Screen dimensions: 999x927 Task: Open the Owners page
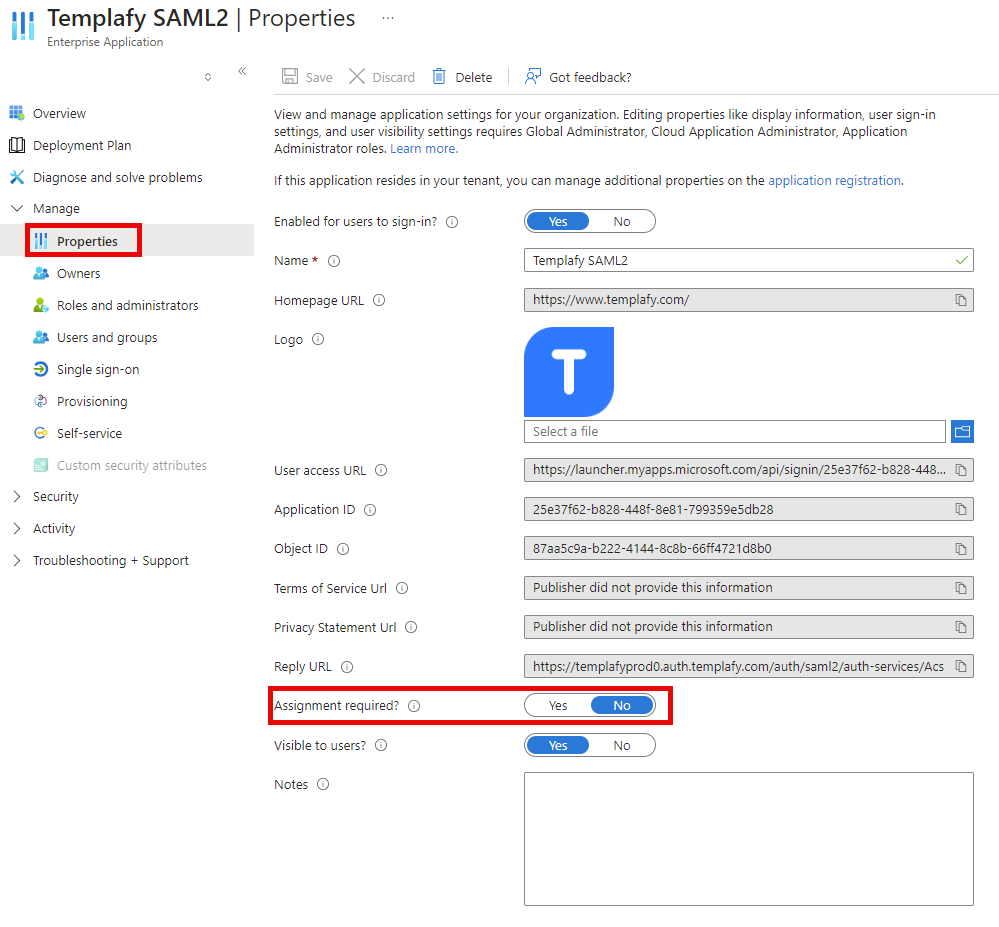(80, 272)
